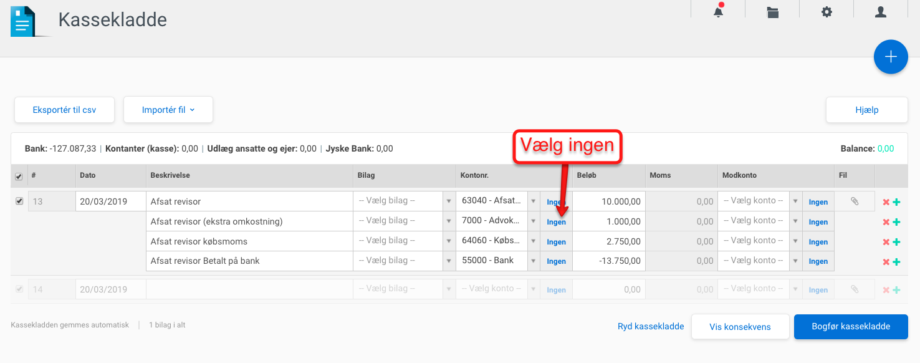The width and height of the screenshot is (920, 363).
Task: Open 'Importér fil' dropdown
Action: coord(168,110)
